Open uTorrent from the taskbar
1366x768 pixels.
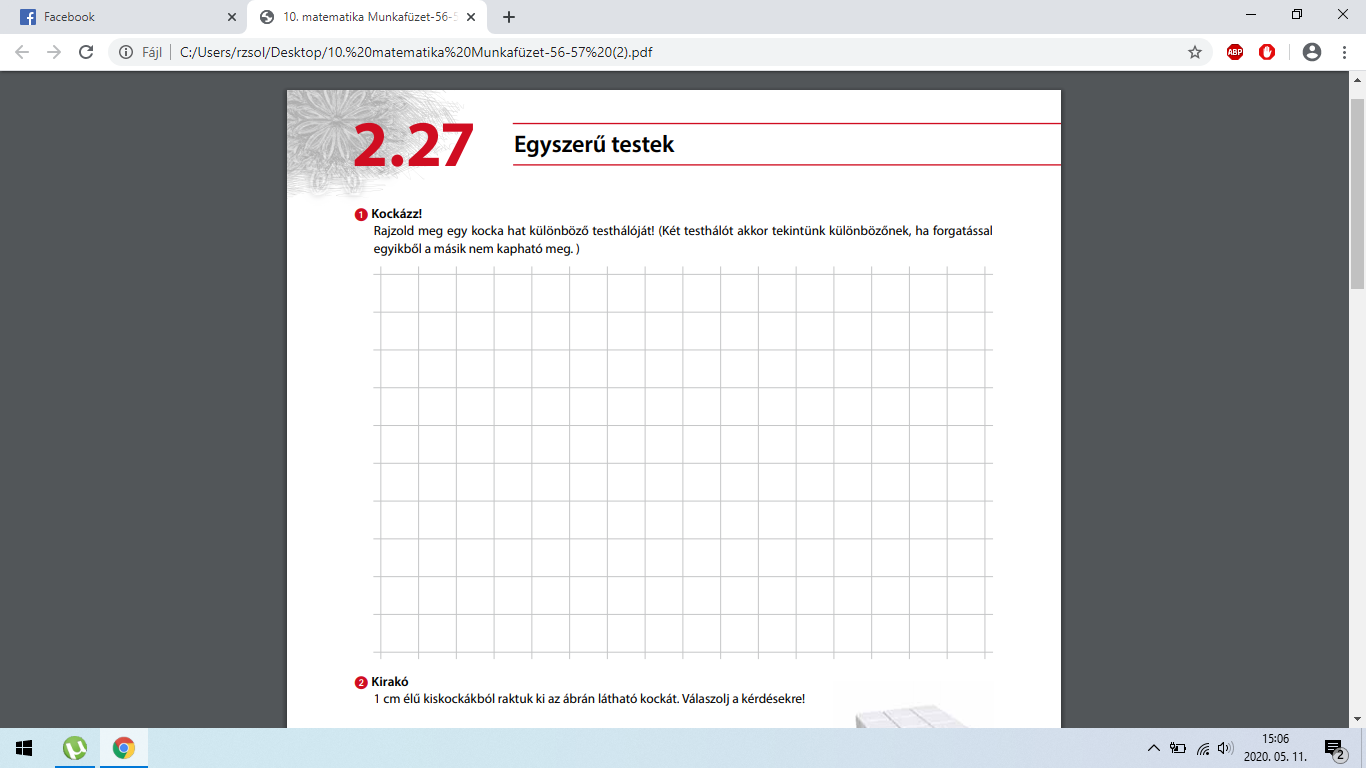point(75,748)
